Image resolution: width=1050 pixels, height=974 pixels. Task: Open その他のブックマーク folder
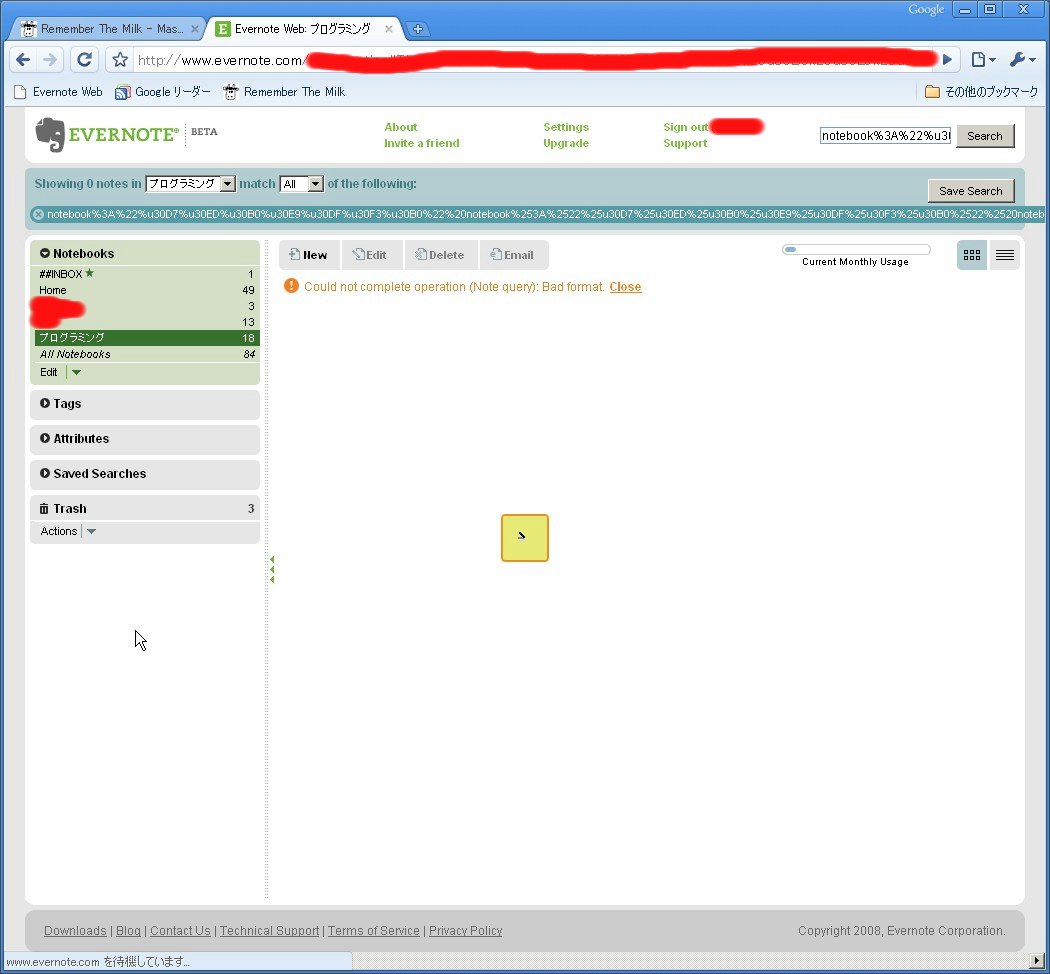coord(981,92)
